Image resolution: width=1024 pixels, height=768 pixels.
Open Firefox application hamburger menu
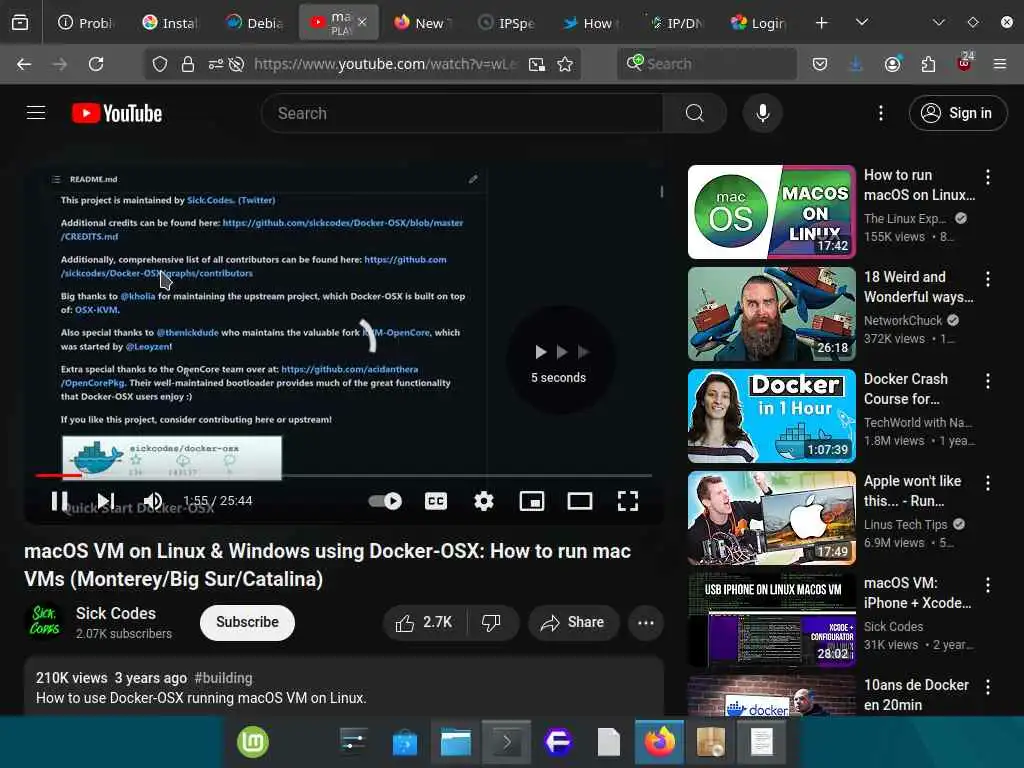1000,64
